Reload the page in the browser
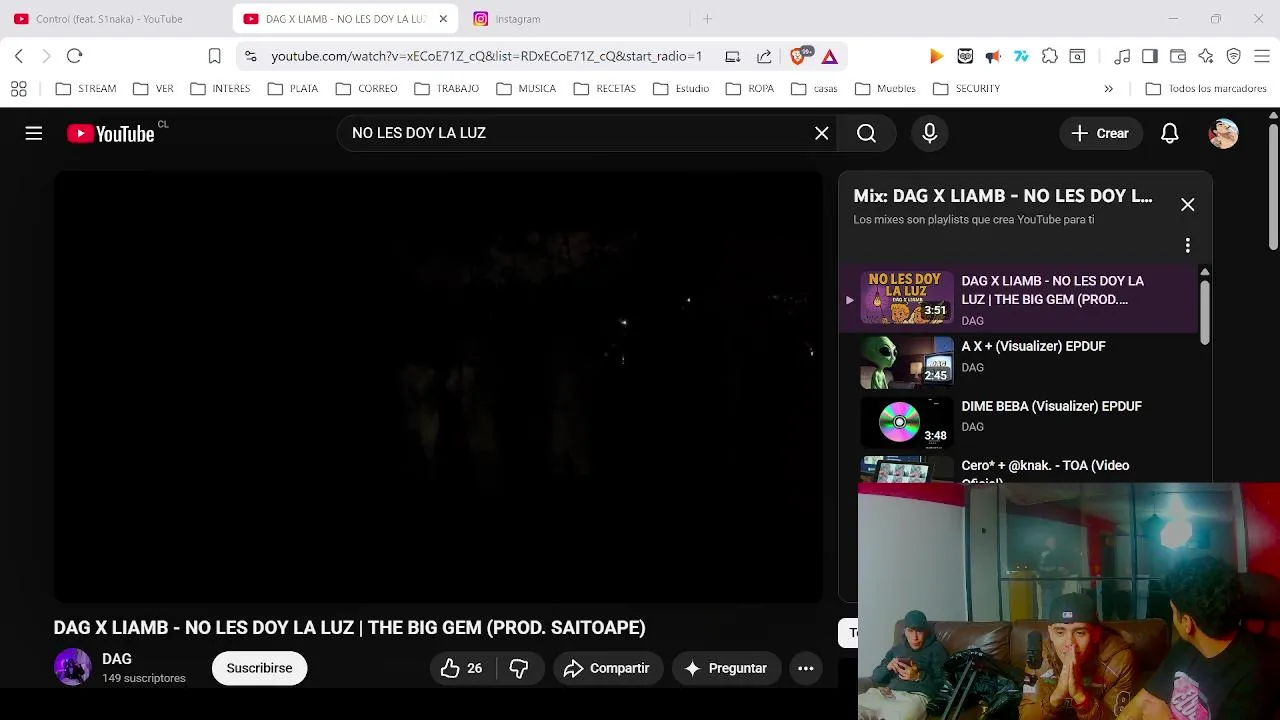Viewport: 1280px width, 720px height. coord(75,56)
